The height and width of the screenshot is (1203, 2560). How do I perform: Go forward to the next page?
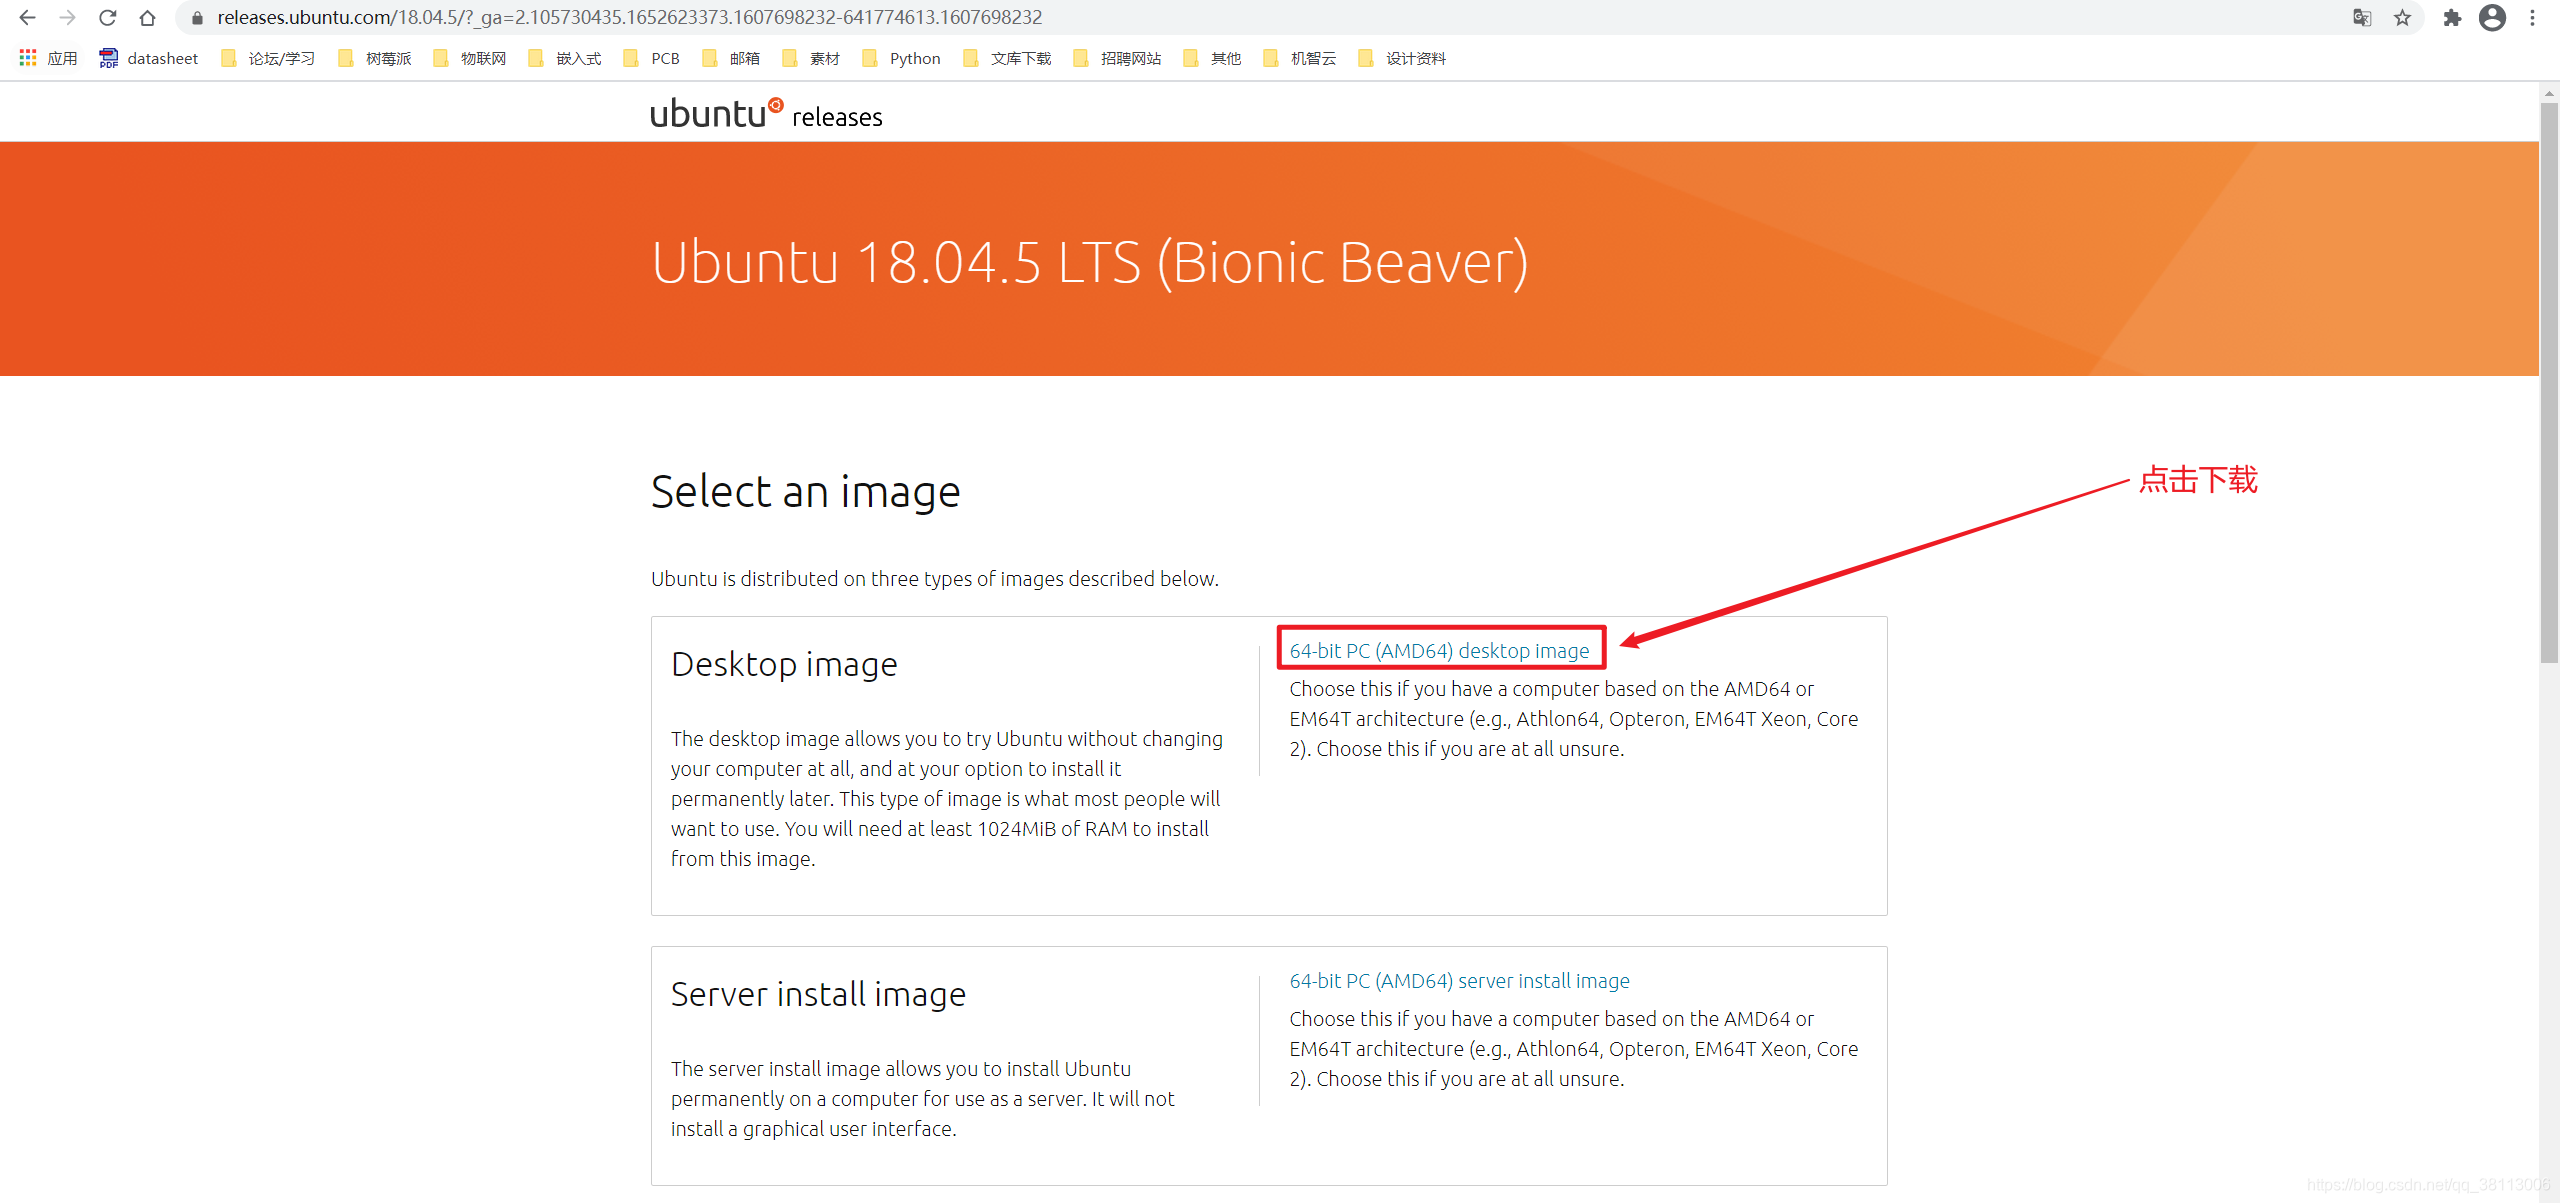point(67,17)
